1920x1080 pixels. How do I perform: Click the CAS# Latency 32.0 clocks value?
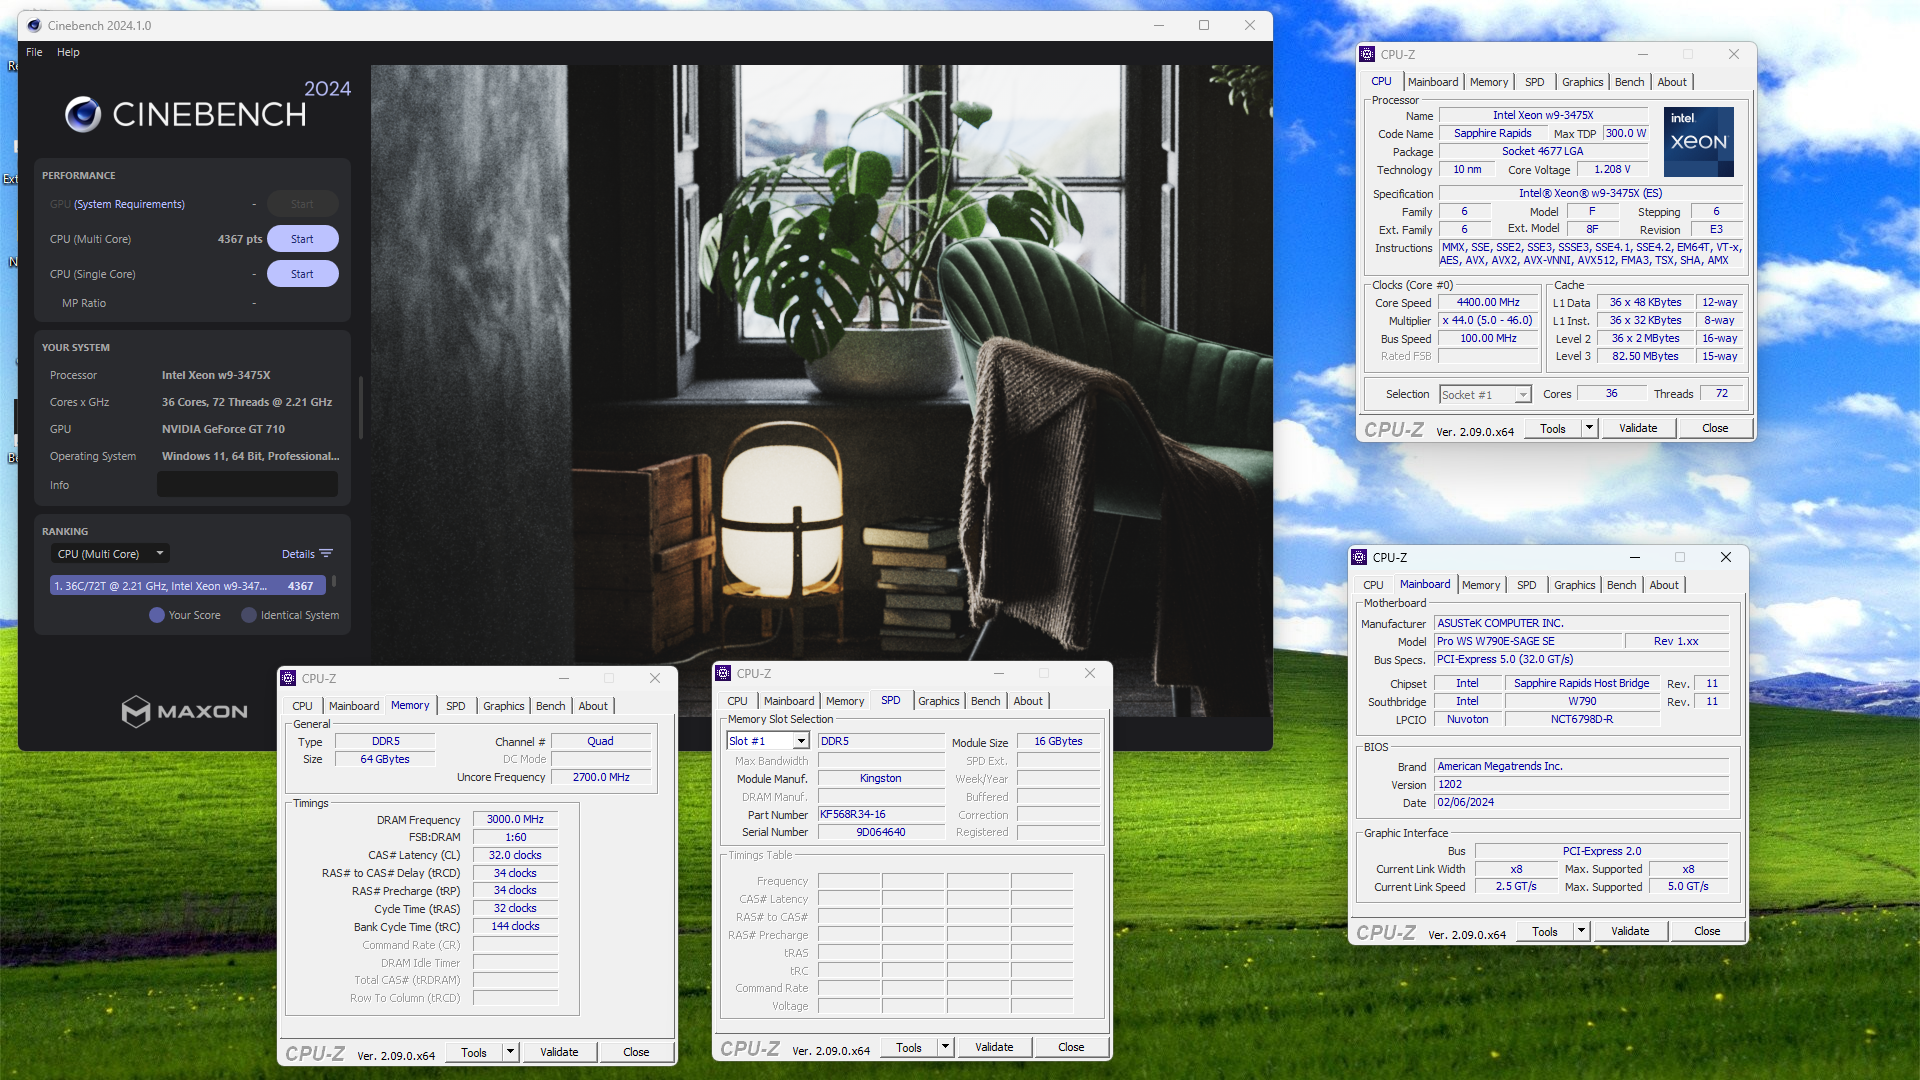(x=515, y=855)
